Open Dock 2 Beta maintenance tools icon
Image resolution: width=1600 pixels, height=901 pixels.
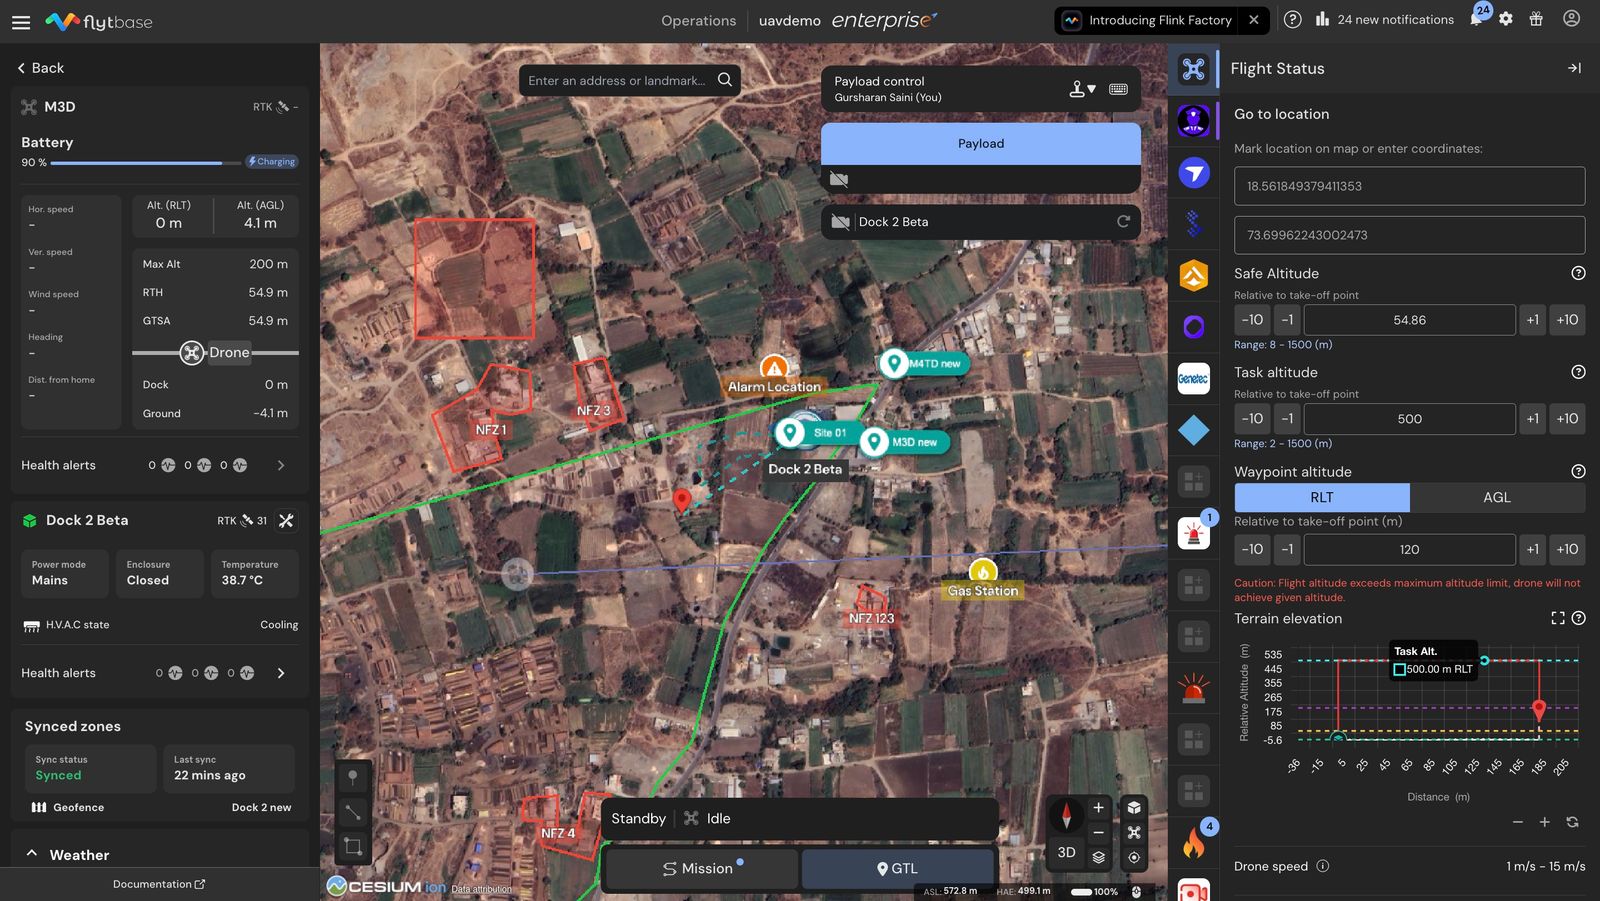(x=286, y=520)
